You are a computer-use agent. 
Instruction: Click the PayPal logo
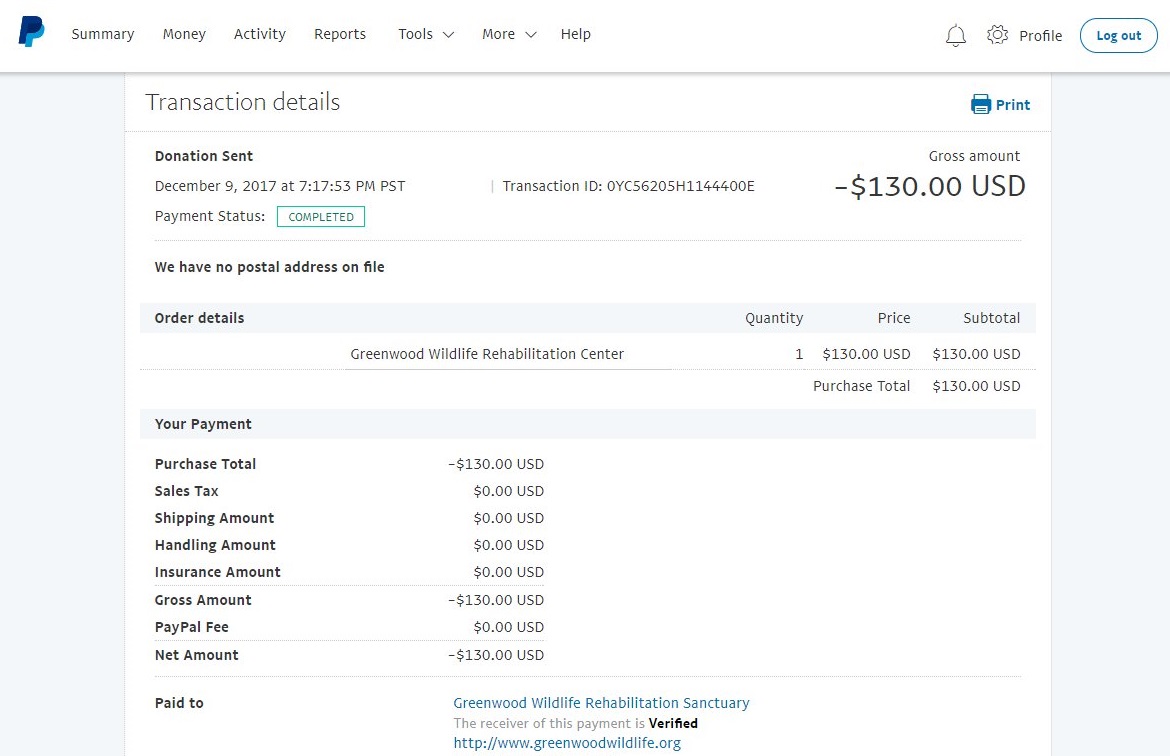coord(31,32)
